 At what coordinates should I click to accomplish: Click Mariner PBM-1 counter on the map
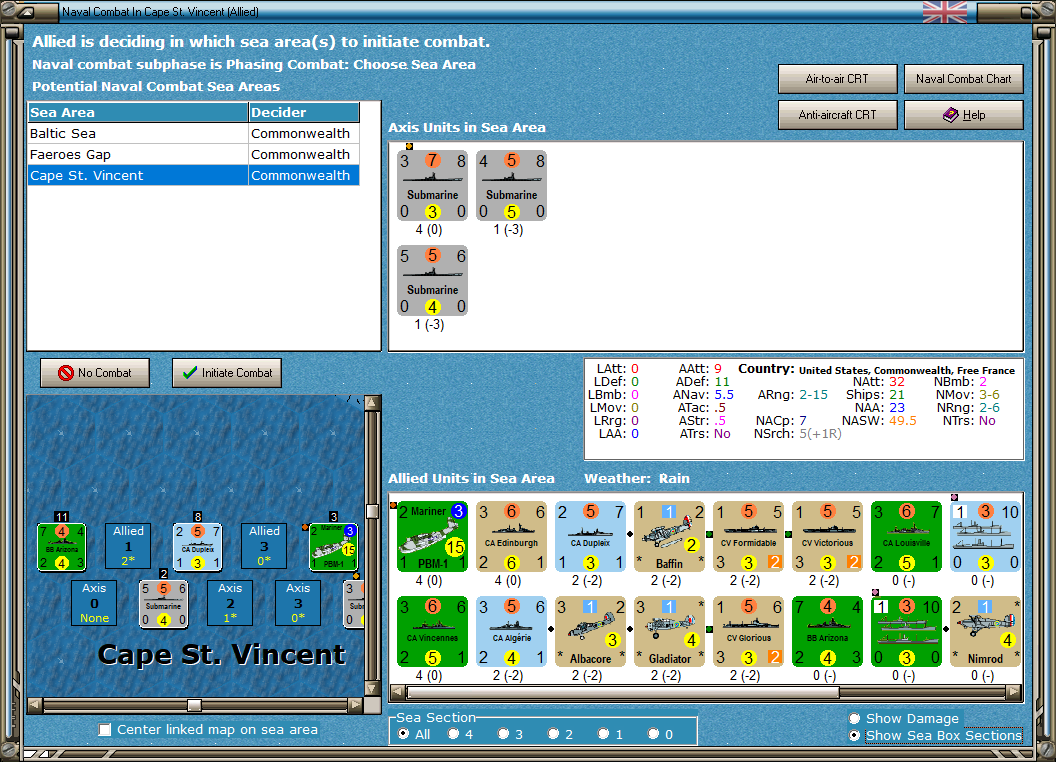[x=333, y=547]
